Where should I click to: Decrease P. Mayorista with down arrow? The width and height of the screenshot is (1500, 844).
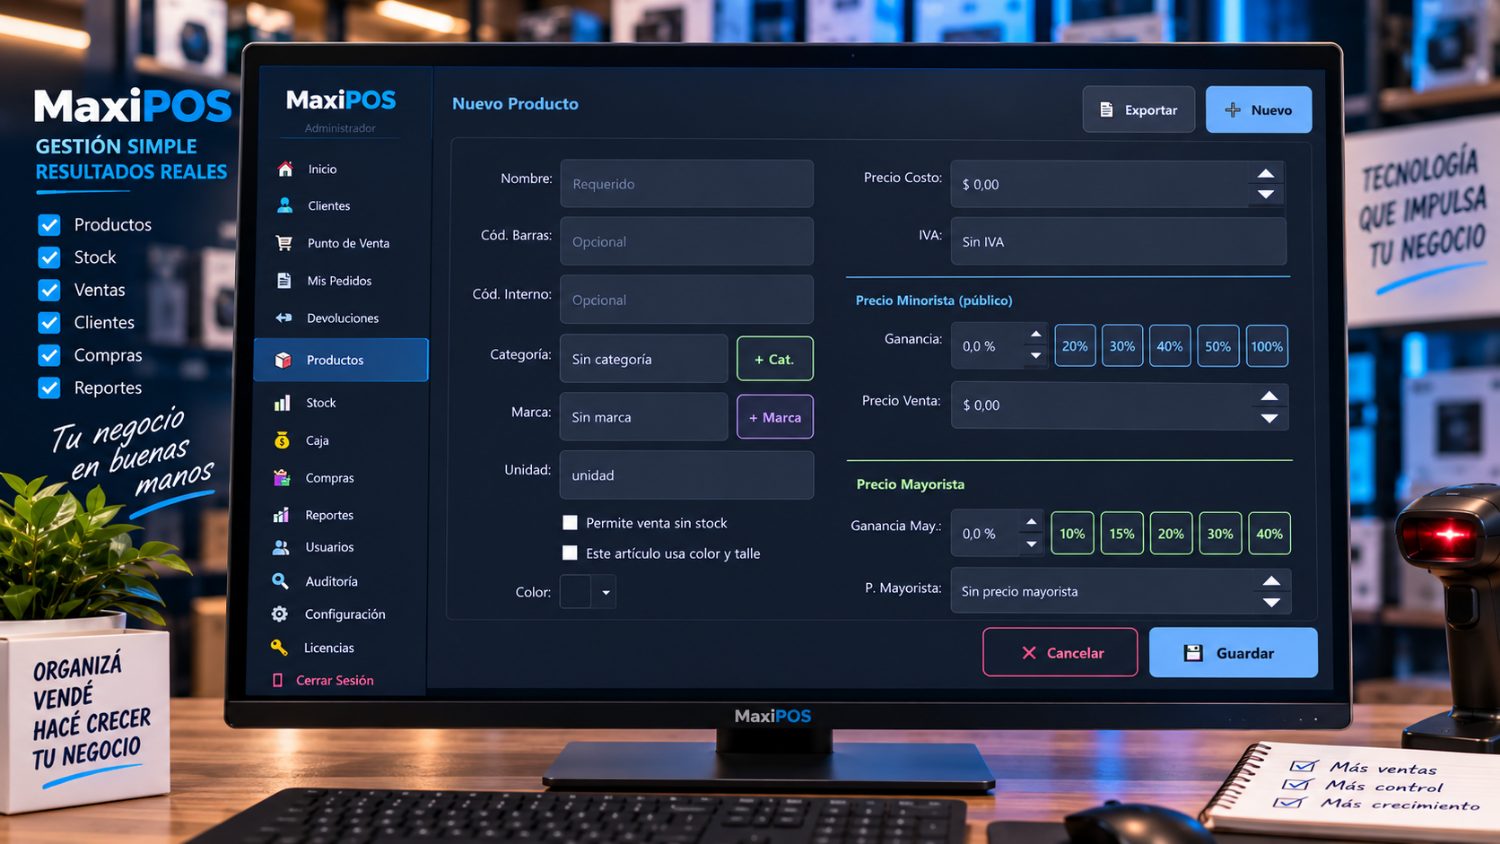tap(1272, 603)
